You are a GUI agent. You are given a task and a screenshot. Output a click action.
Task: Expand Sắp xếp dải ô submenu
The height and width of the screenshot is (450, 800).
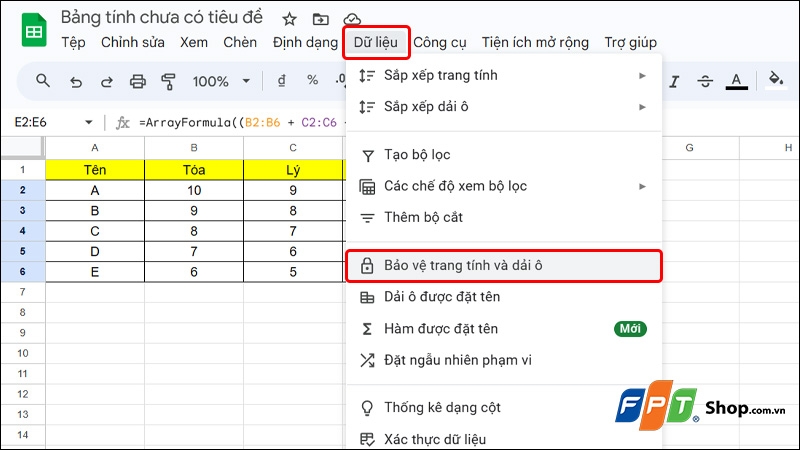point(504,107)
